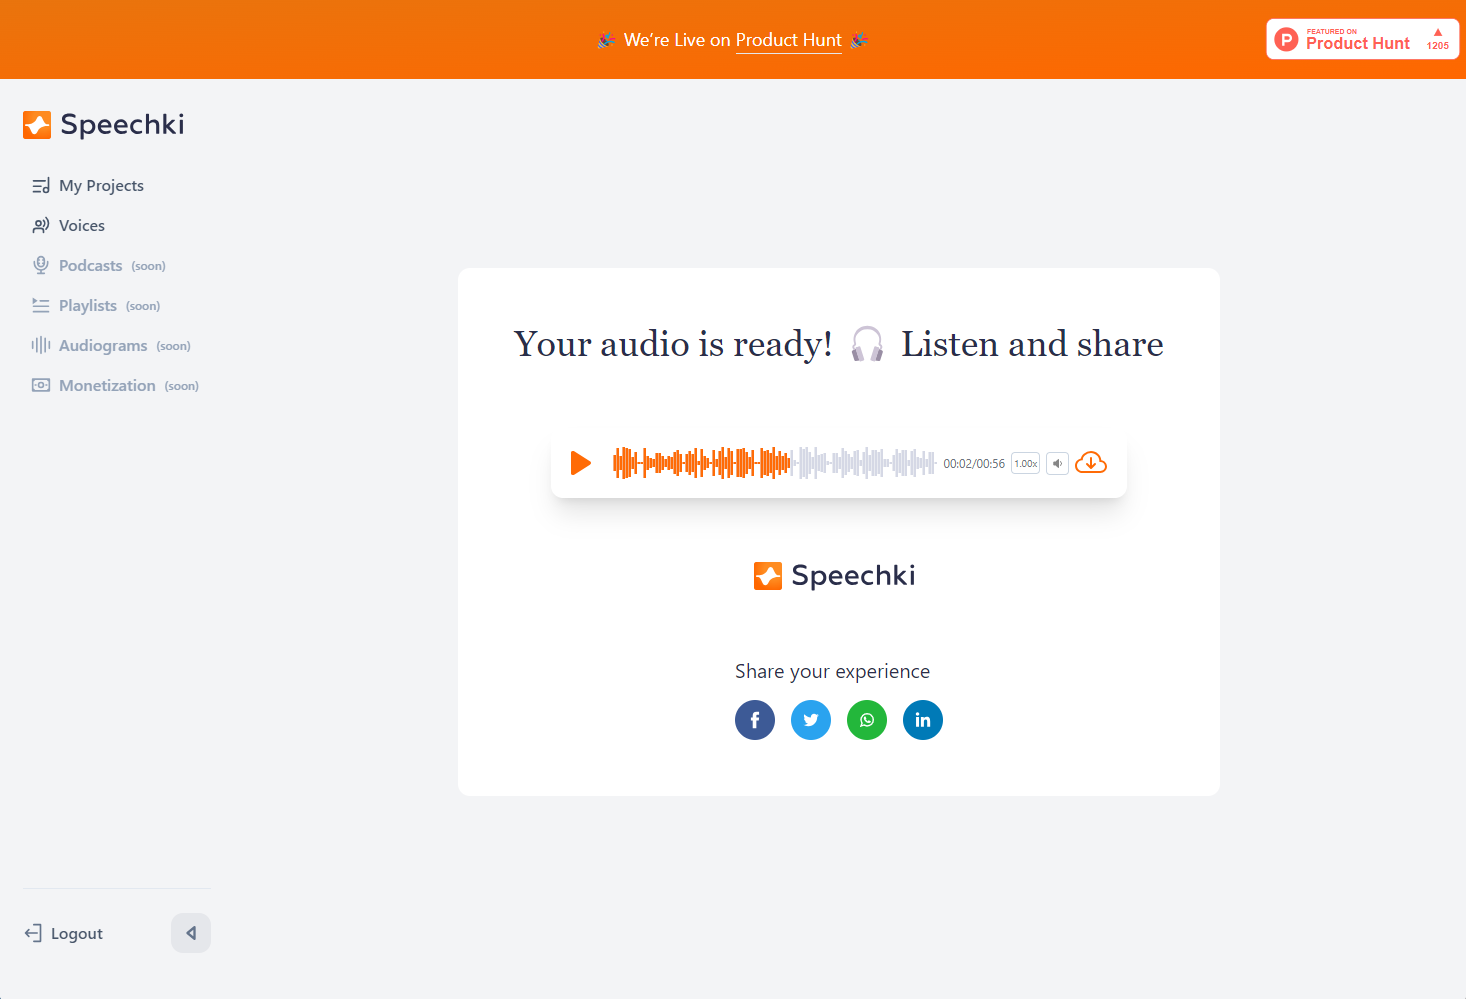
Task: Change the 1.00x playback speed
Action: [x=1026, y=464]
